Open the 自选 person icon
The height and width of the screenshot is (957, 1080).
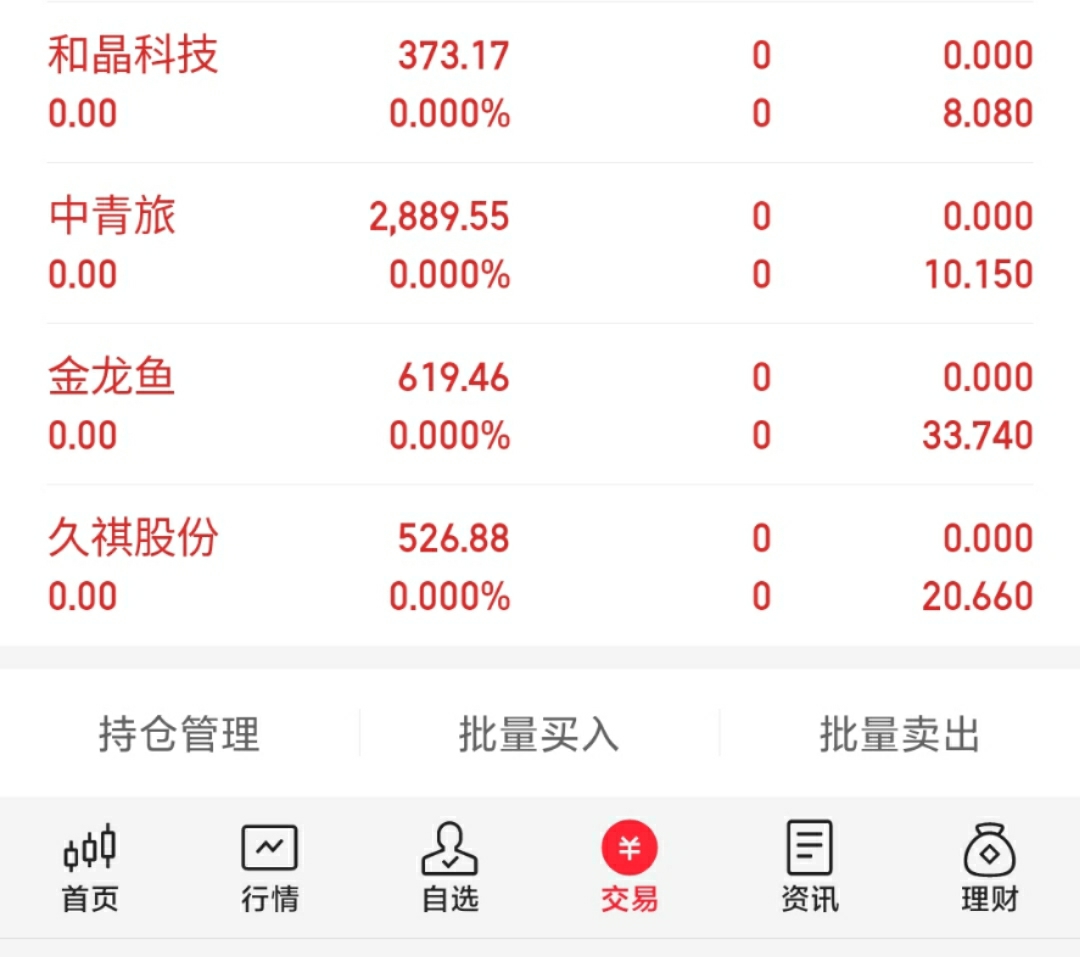coord(449,847)
